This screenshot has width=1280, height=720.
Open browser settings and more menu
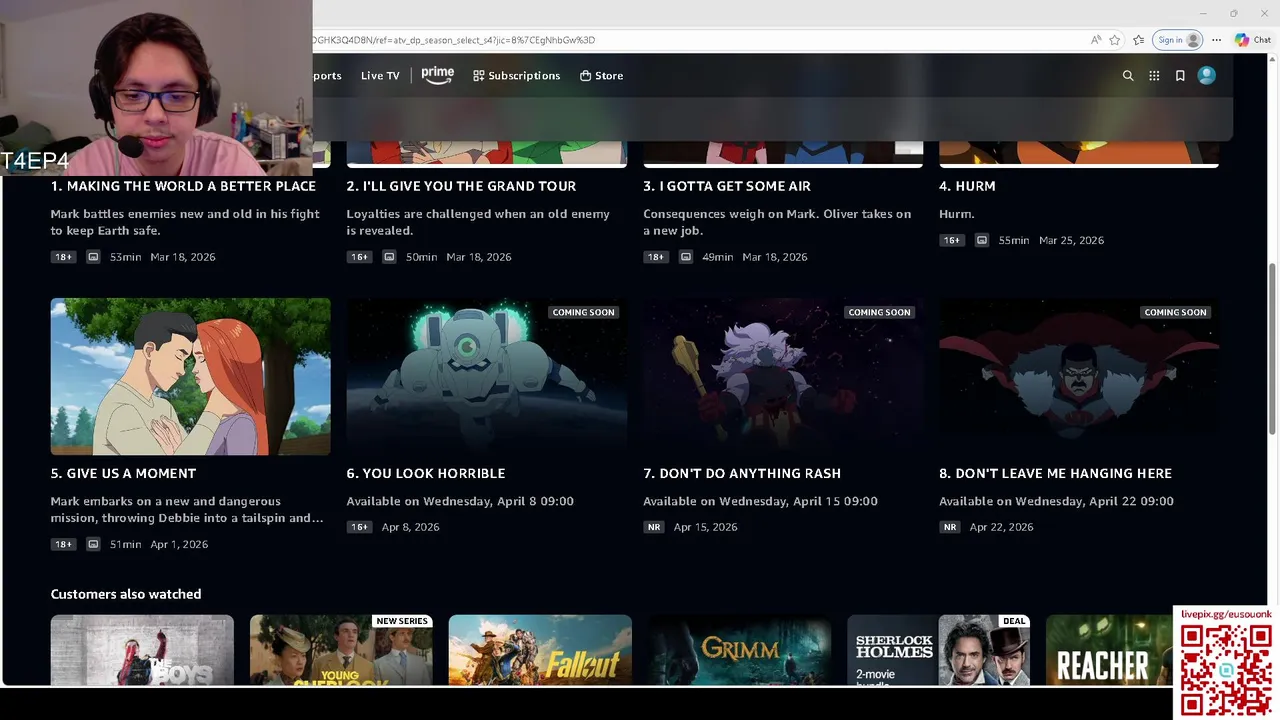point(1216,40)
